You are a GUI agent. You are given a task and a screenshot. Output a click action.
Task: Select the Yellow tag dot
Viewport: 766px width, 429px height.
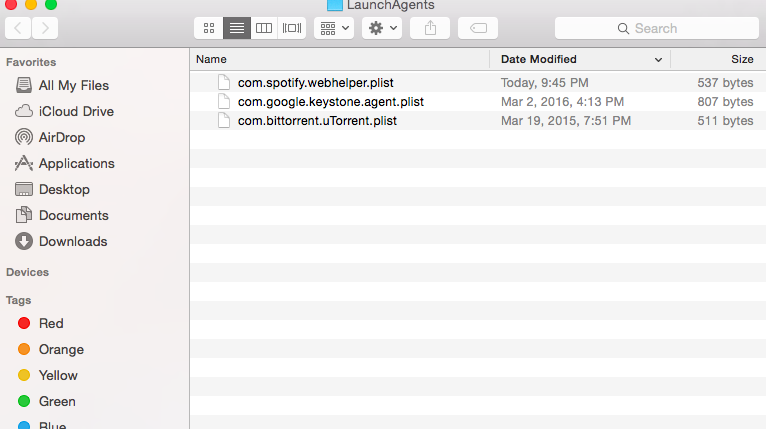(23, 375)
